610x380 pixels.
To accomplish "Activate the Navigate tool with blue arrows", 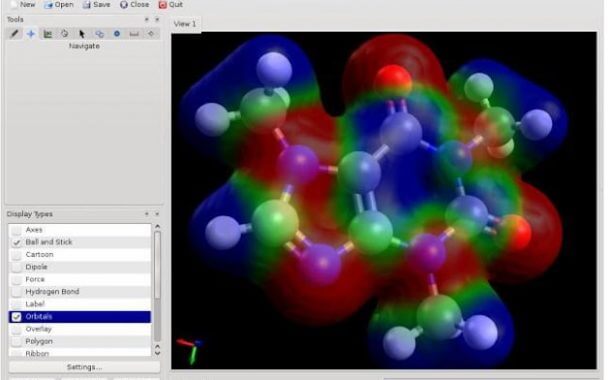I will pos(31,34).
